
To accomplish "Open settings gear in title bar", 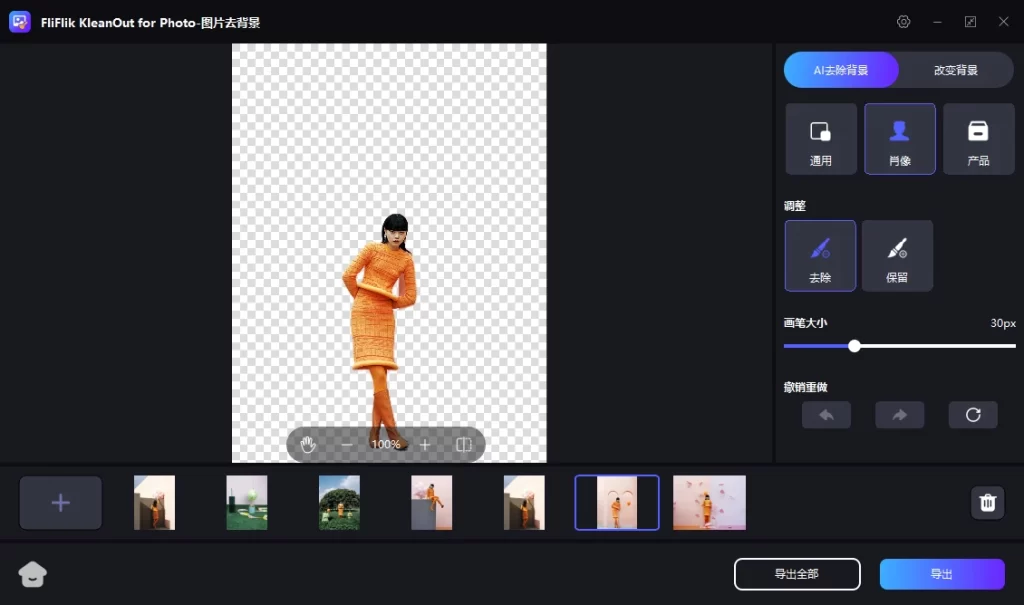I will (904, 22).
